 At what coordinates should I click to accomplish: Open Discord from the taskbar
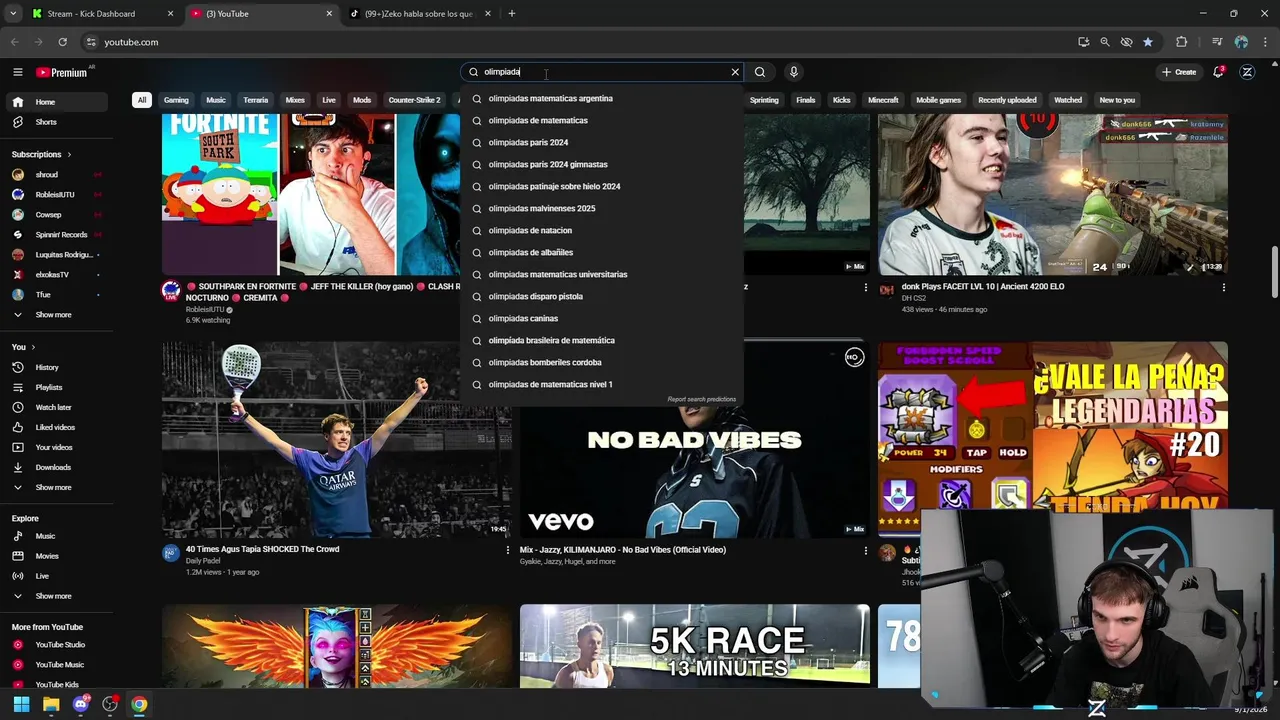click(x=81, y=705)
